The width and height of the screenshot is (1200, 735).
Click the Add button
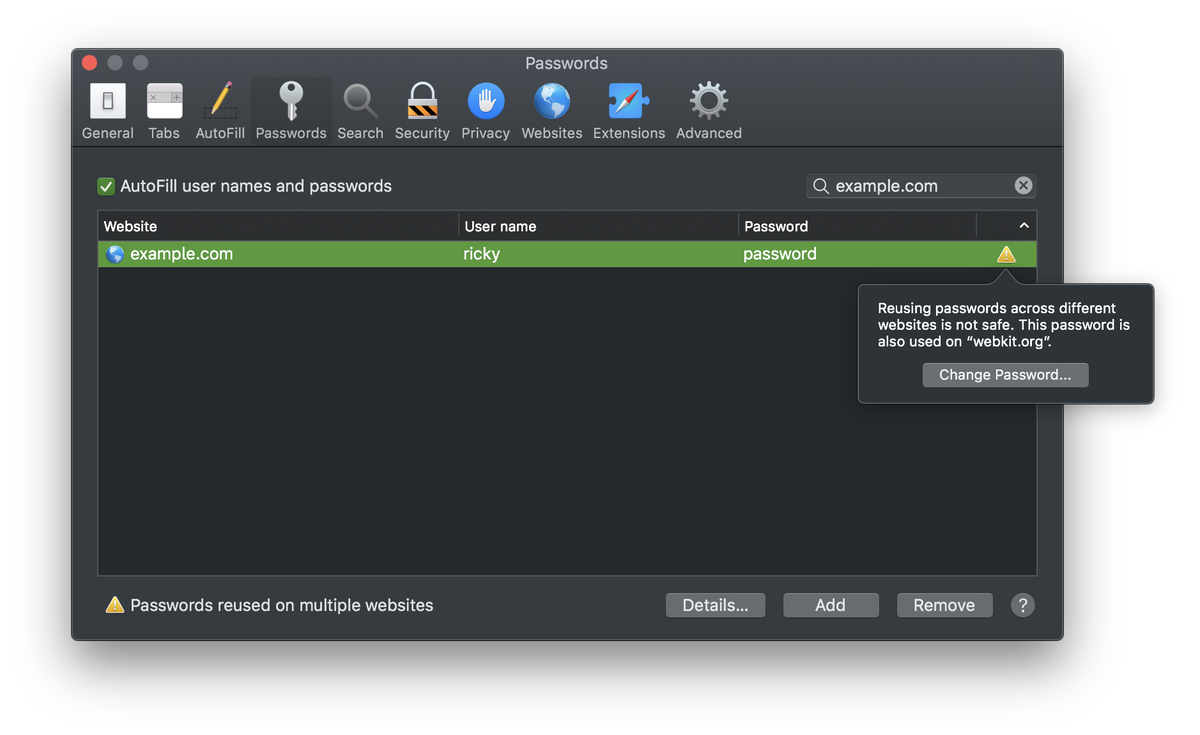(x=830, y=605)
